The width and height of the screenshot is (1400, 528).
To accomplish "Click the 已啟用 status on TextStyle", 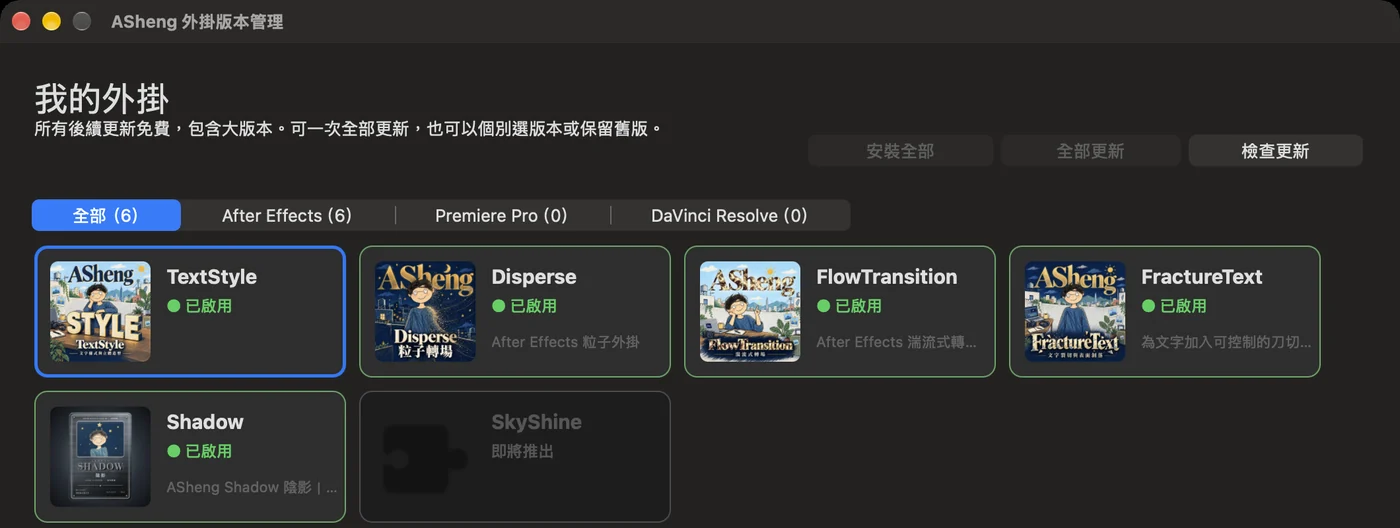I will (209, 306).
